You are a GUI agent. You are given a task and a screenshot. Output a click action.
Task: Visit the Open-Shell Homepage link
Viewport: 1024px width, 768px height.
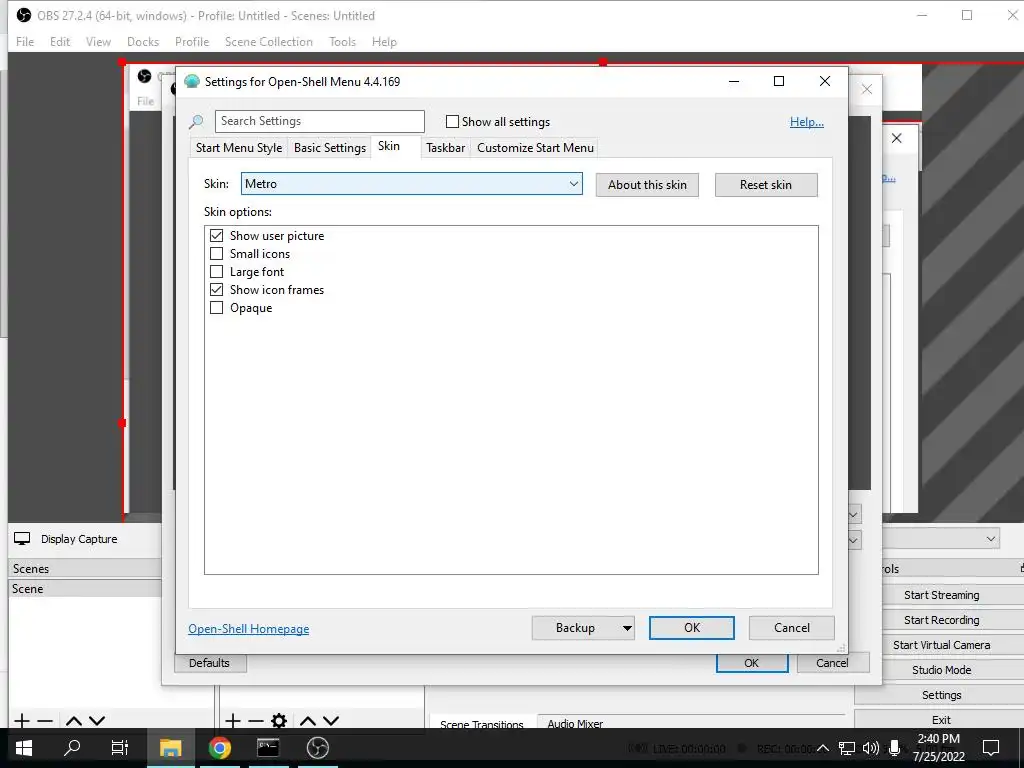249,628
